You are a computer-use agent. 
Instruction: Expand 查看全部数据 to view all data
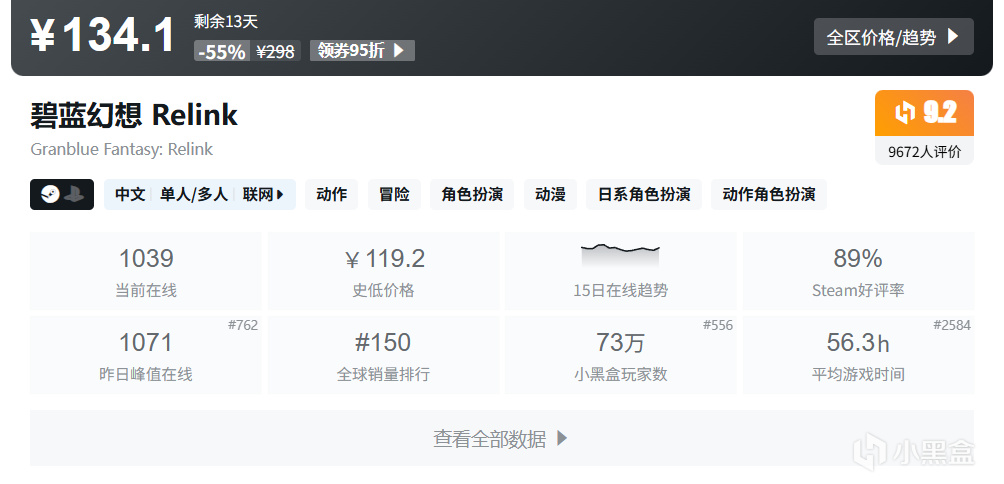point(502,439)
